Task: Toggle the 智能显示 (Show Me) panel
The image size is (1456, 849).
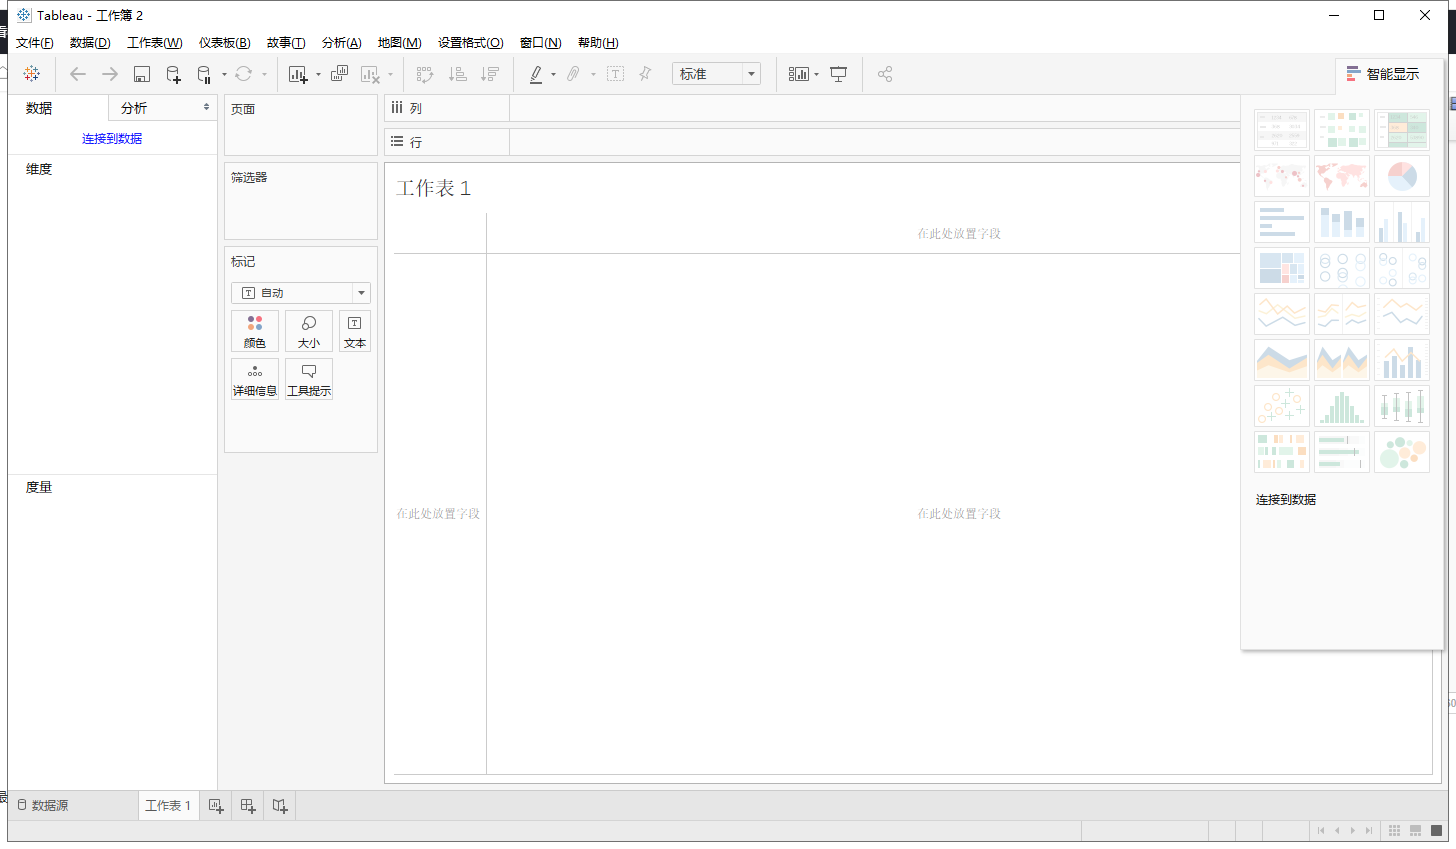Action: coord(1383,74)
